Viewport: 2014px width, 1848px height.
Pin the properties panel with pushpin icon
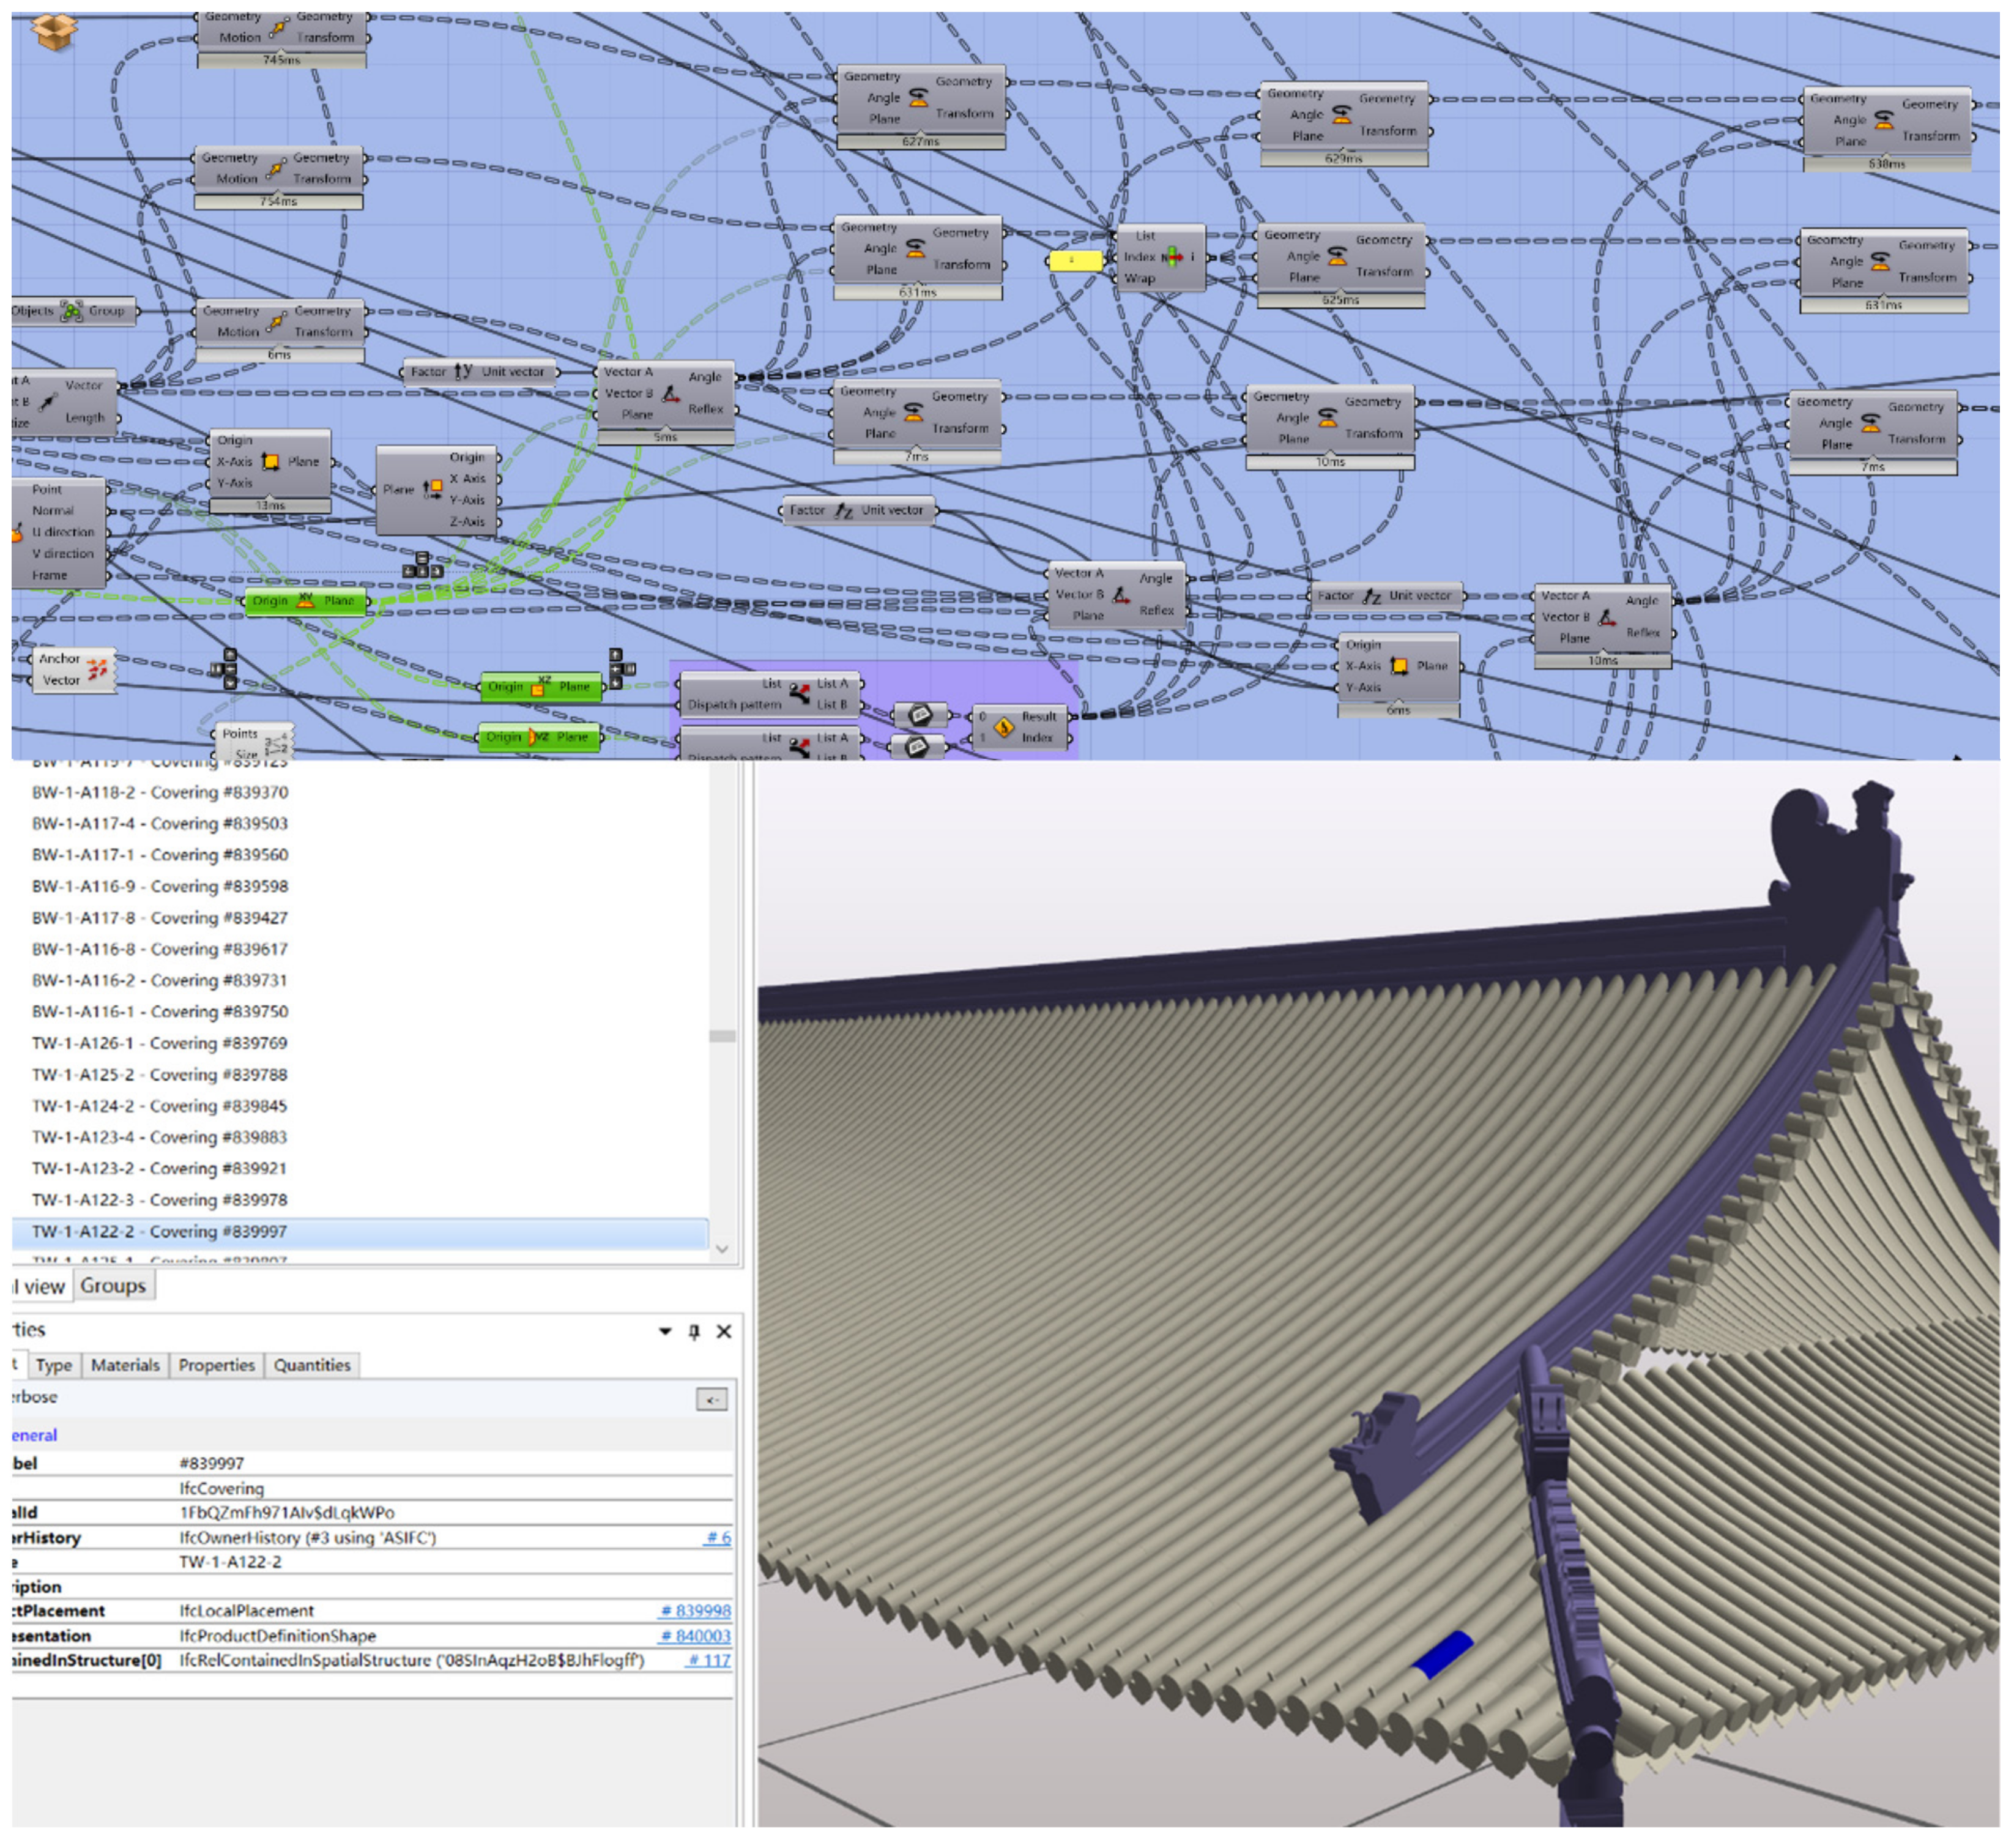[694, 1332]
